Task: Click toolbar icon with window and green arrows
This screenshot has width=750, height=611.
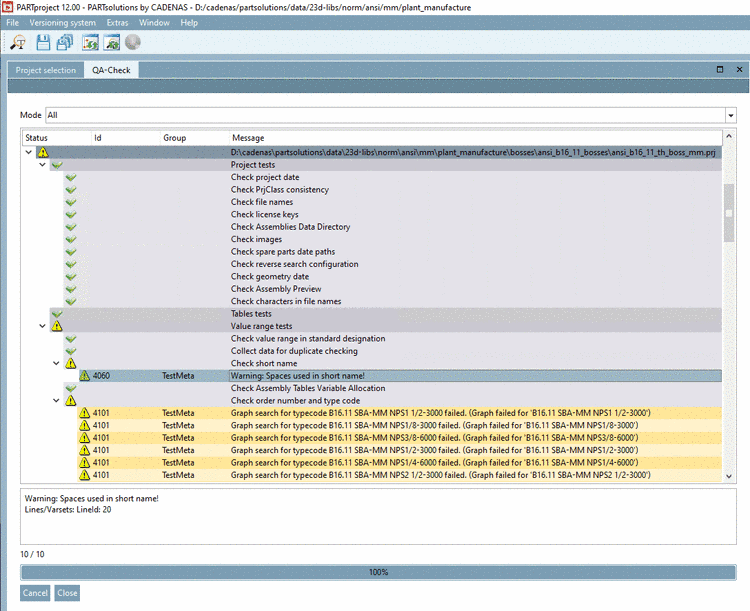Action: (90, 43)
